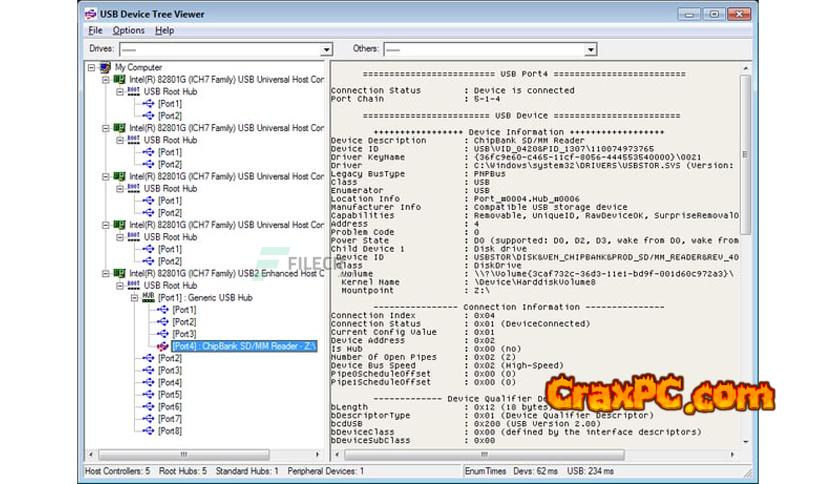Image resolution: width=836 pixels, height=484 pixels.
Task: Open the Help menu
Action: (164, 31)
